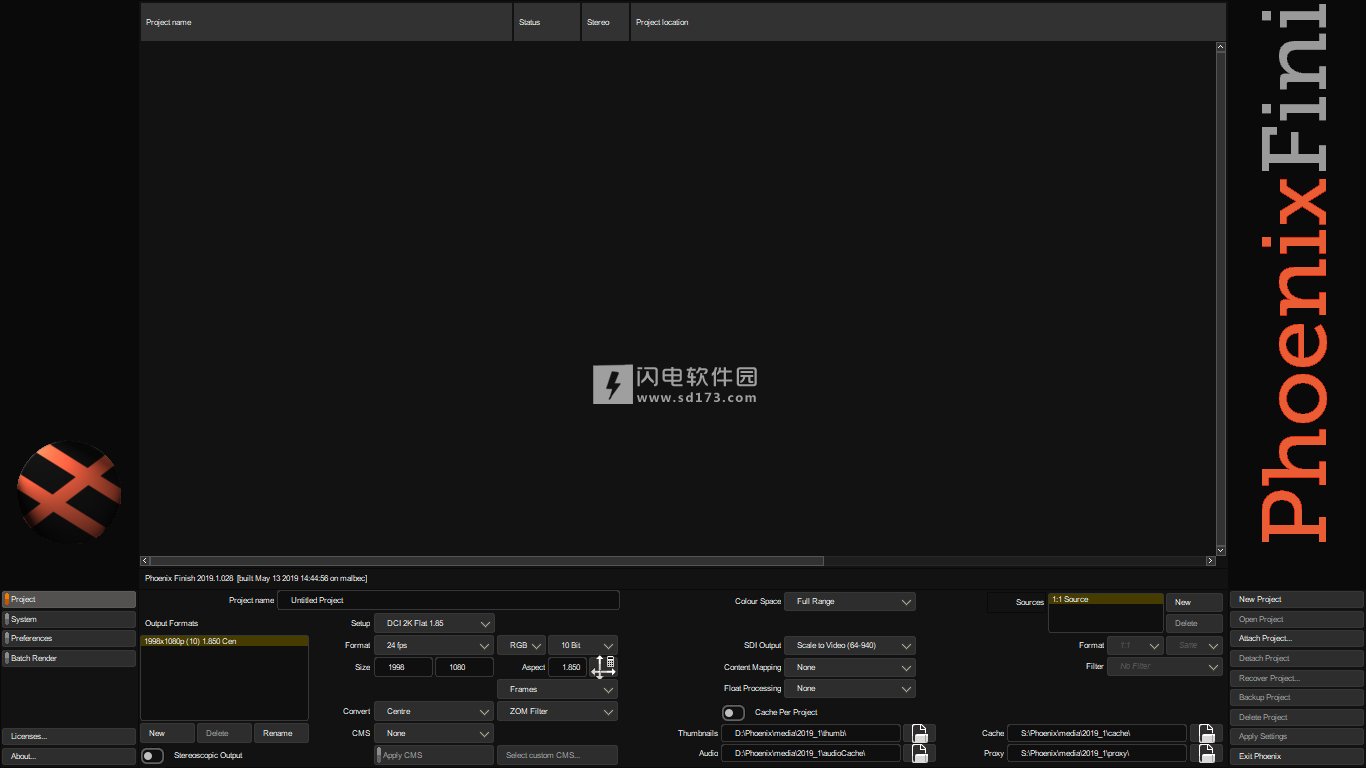The height and width of the screenshot is (768, 1366).
Task: Open the Licenses dialog
Action: pyautogui.click(x=69, y=736)
